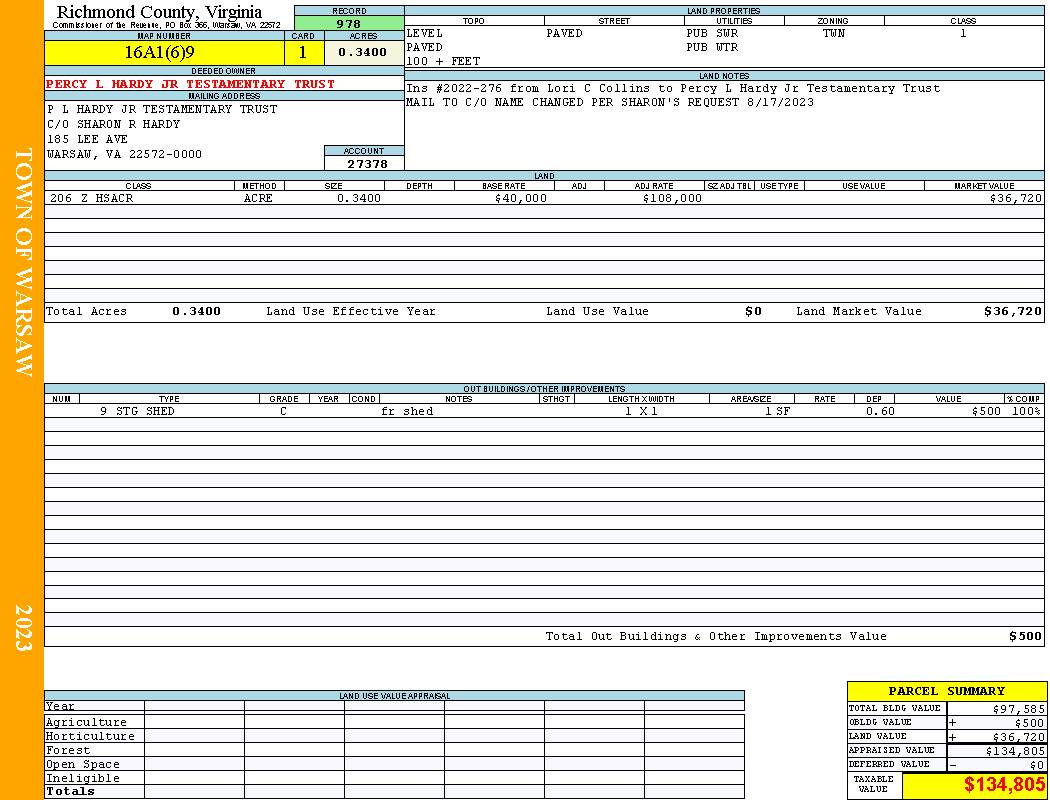Click the Open Space row label

coord(82,765)
